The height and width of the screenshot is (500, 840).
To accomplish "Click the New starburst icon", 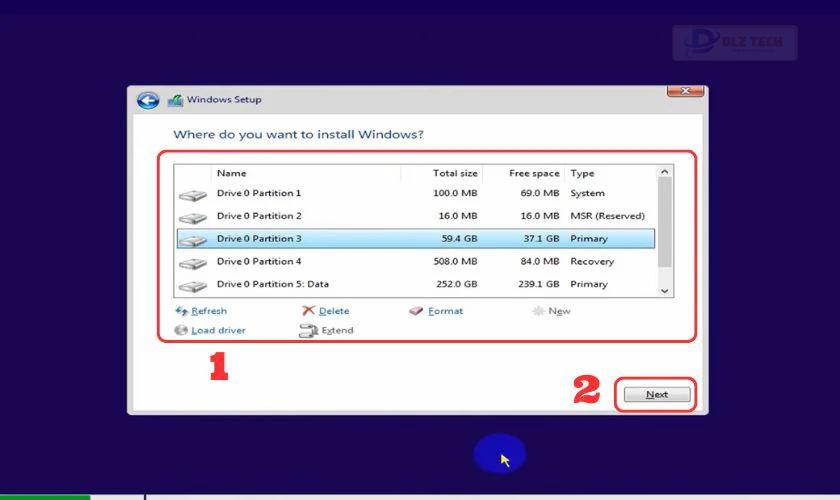I will click(538, 311).
